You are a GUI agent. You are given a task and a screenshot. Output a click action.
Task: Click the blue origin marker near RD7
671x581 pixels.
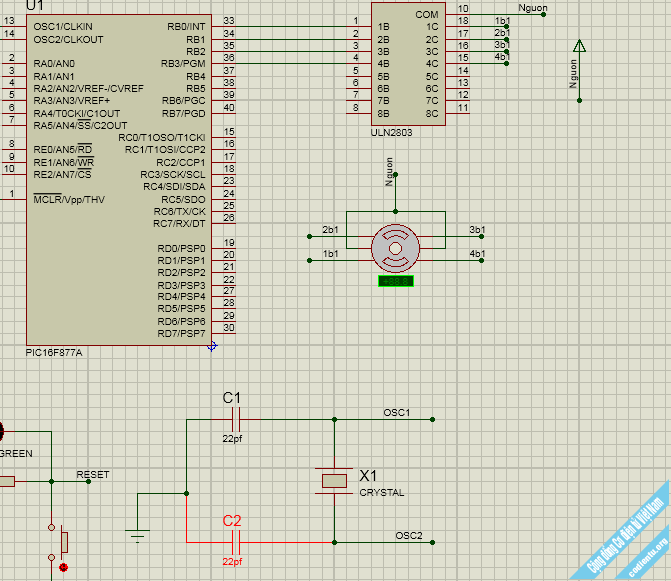(211, 346)
